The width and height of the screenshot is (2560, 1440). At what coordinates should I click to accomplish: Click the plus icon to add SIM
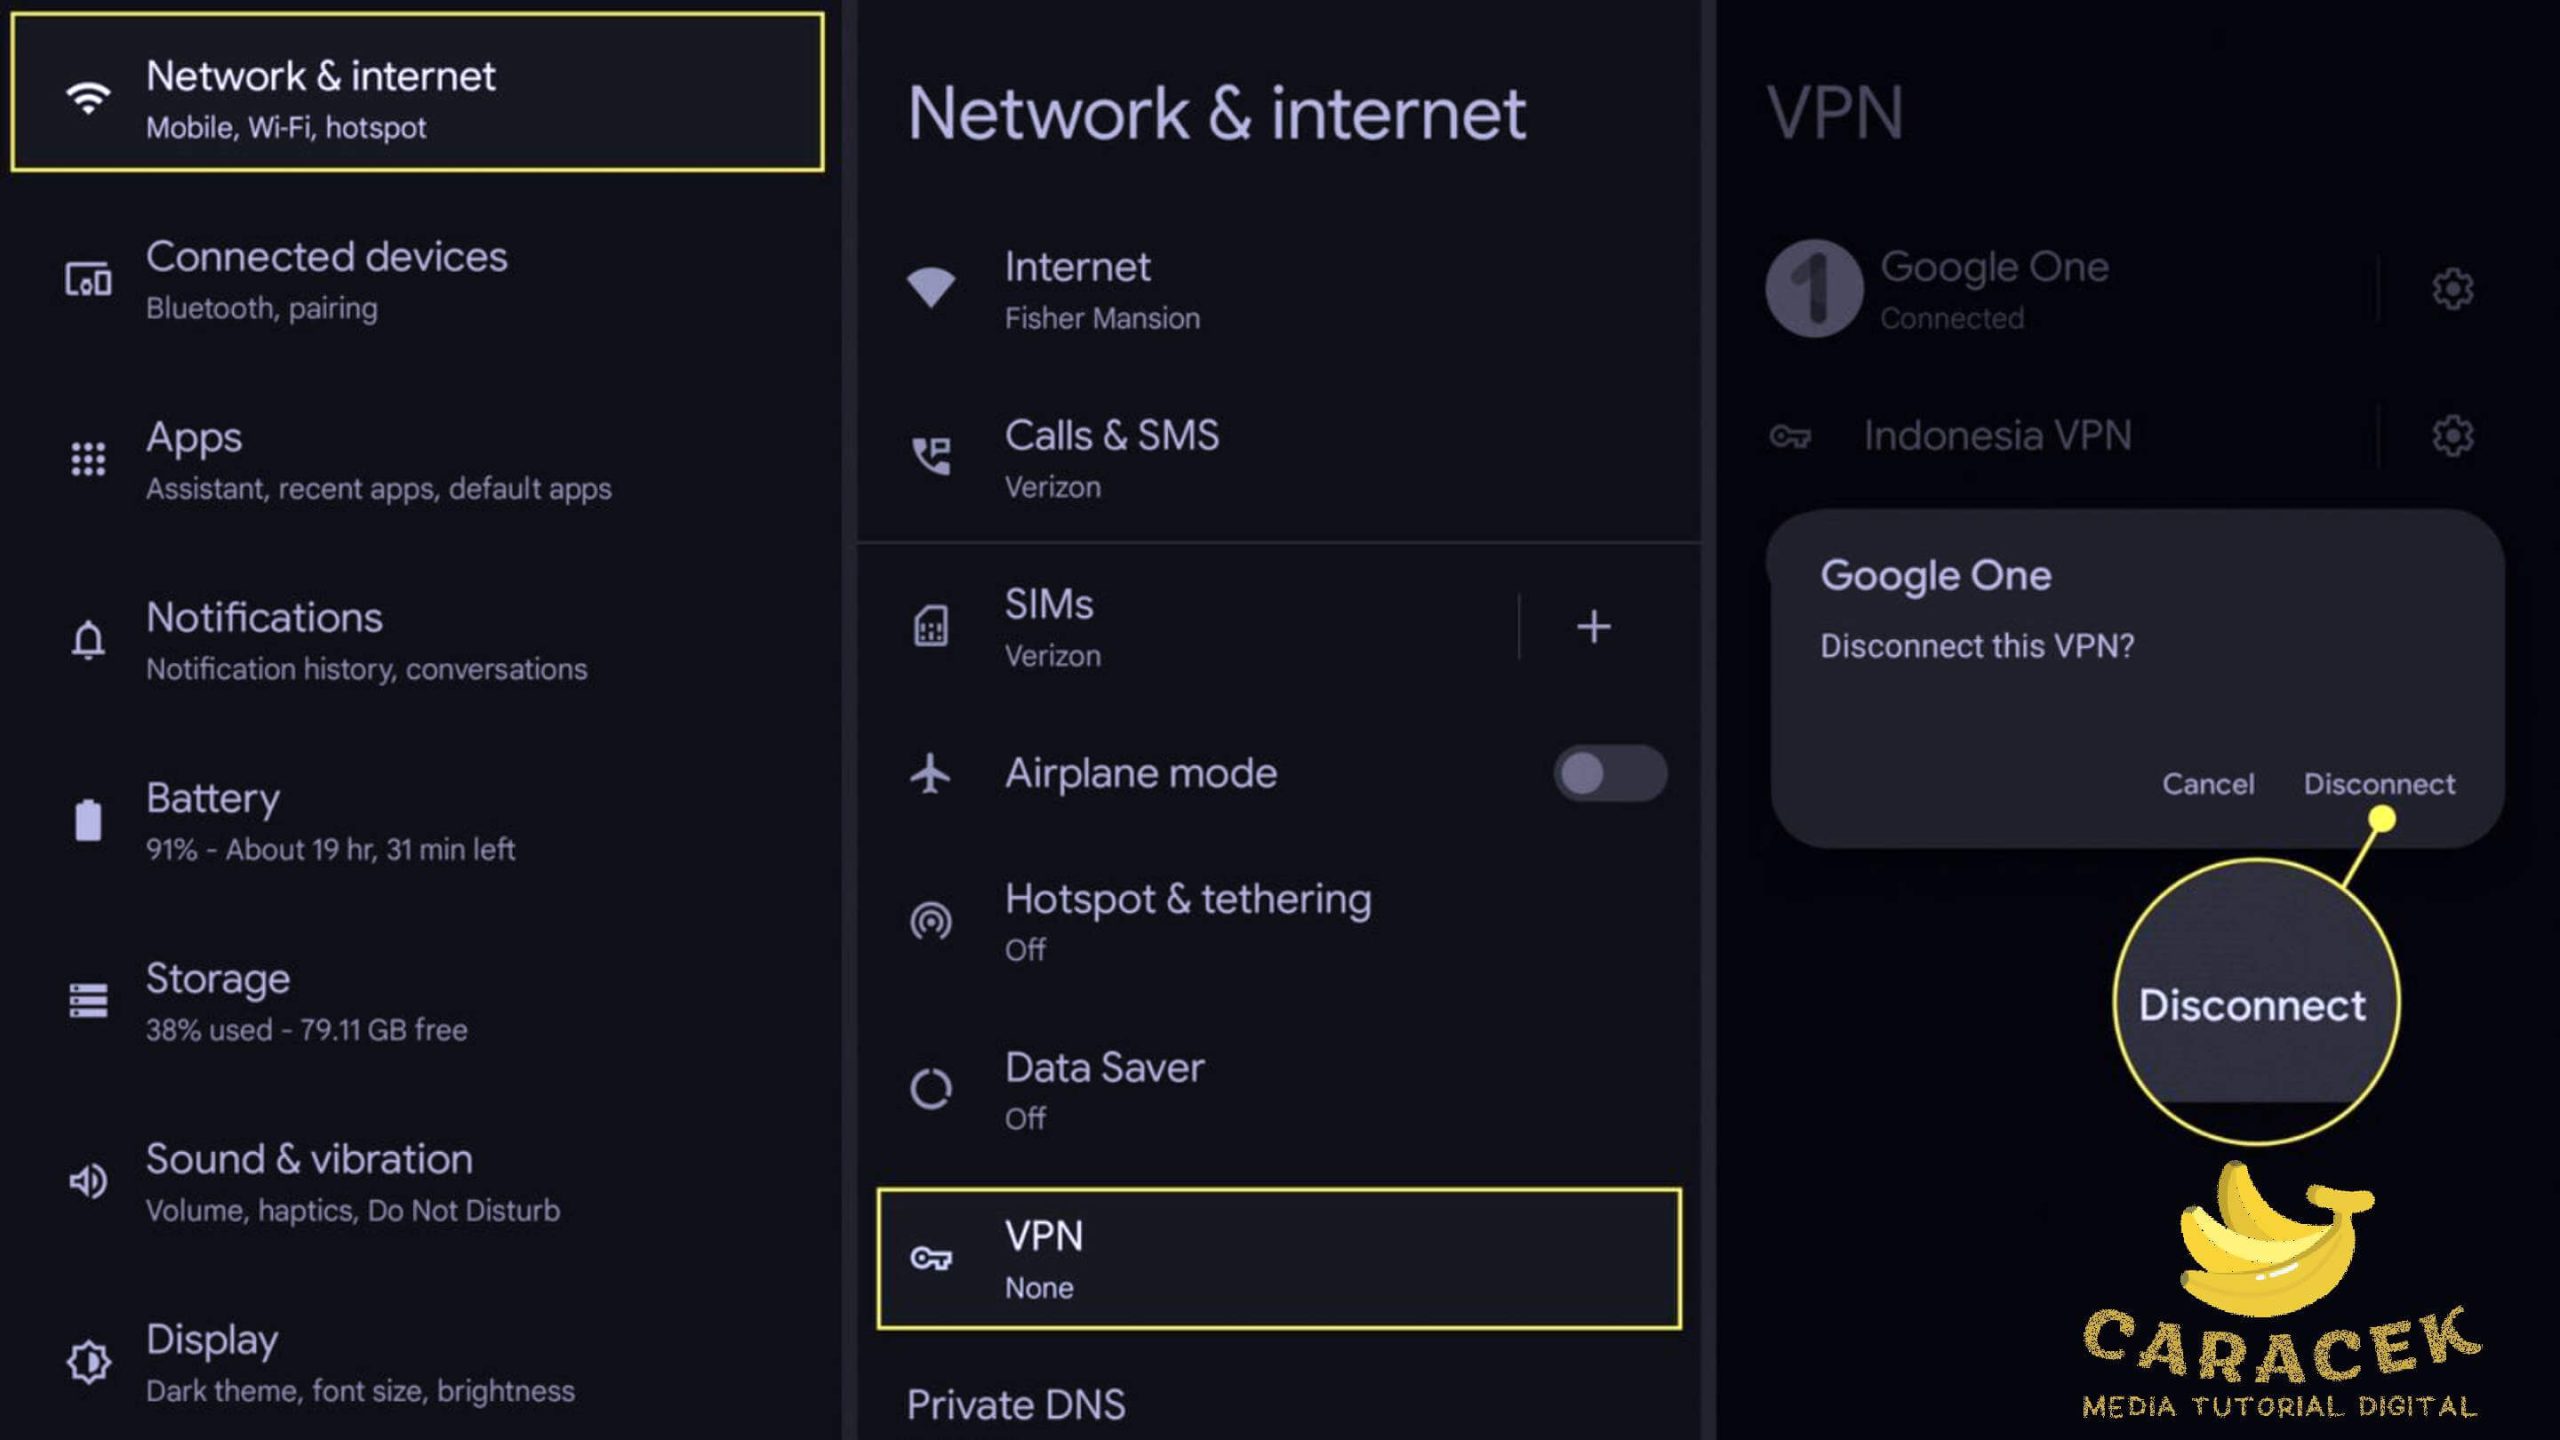[x=1593, y=627]
